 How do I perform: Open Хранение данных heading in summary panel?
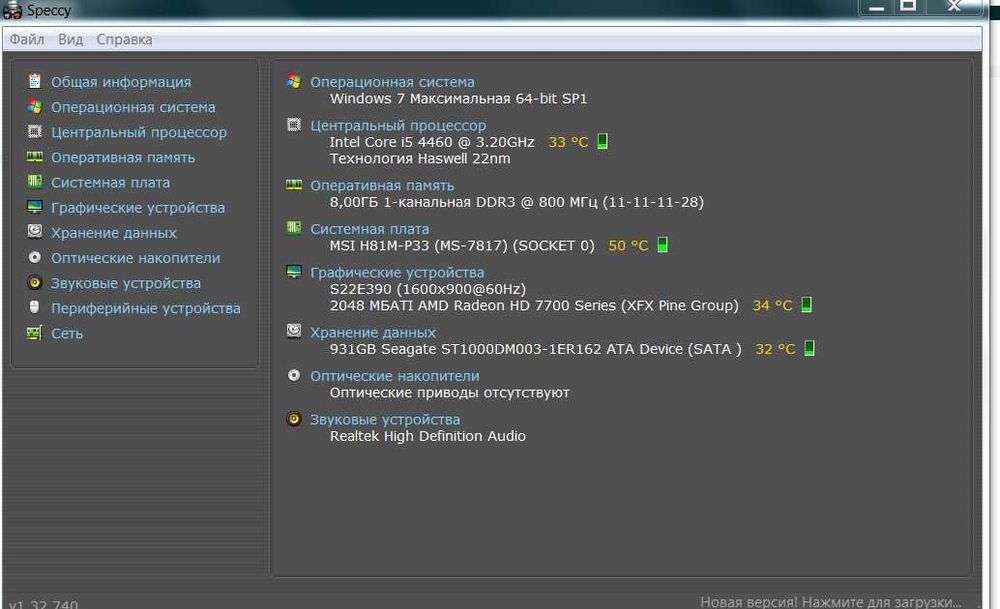click(372, 332)
